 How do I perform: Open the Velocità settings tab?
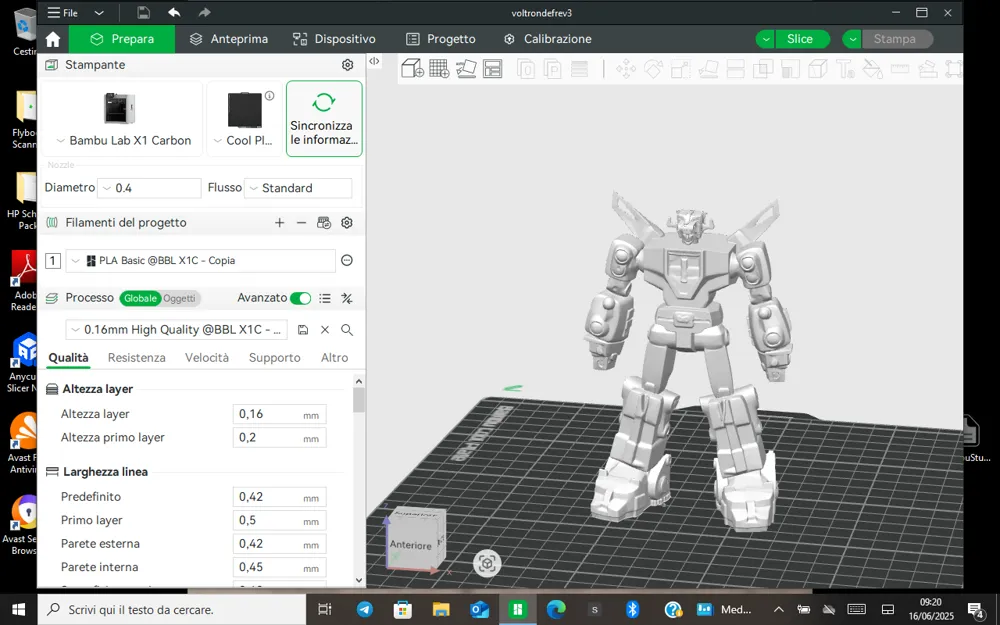pos(207,358)
